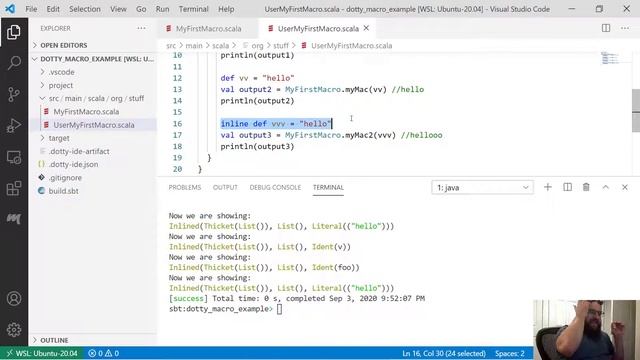Kill terminal with trash icon
640x360 pixels.
[x=586, y=187]
